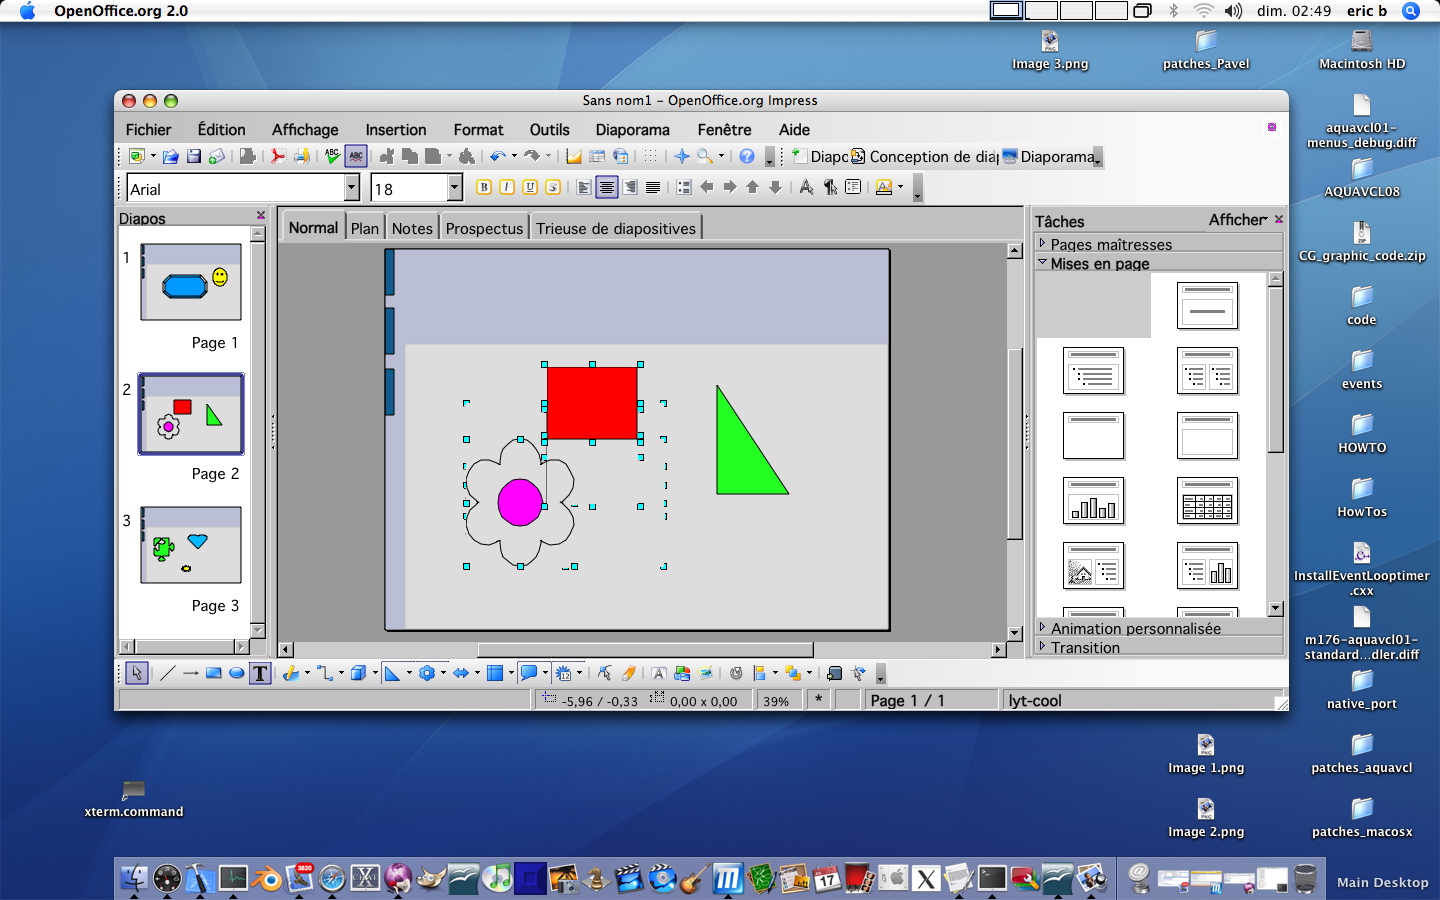Select the Text tool

(260, 673)
